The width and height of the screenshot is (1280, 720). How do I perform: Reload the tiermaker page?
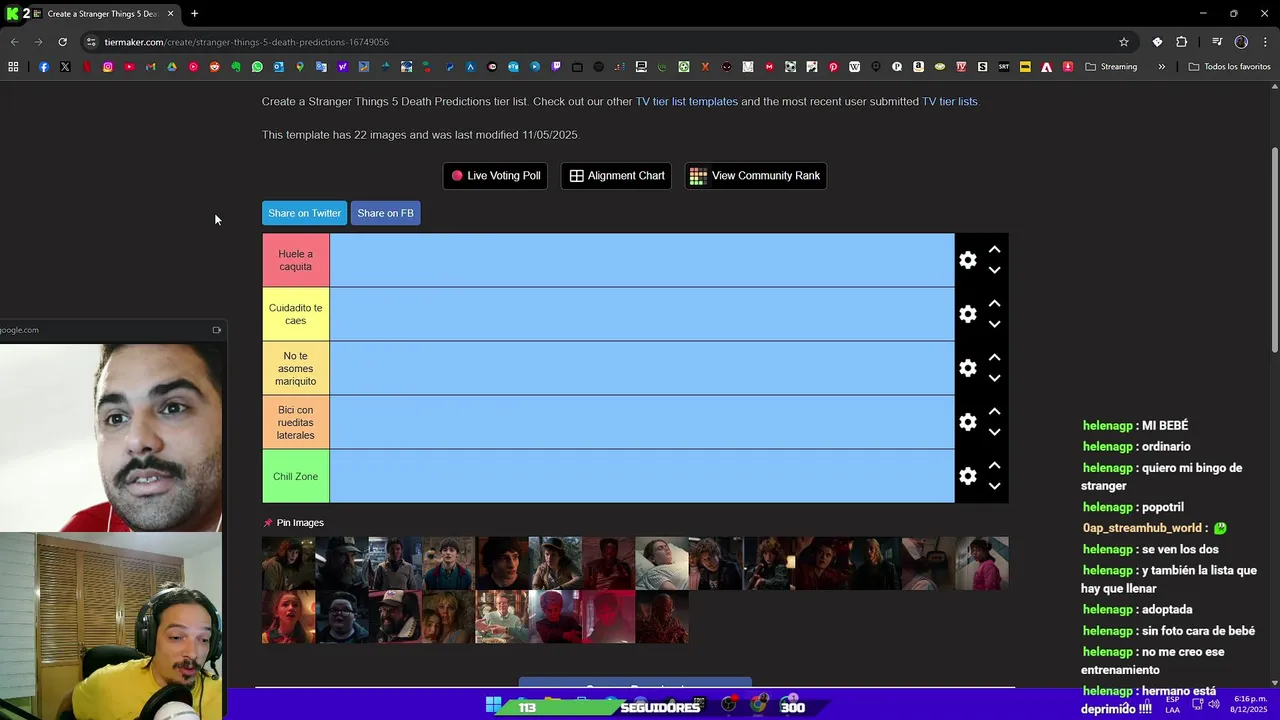[x=62, y=42]
